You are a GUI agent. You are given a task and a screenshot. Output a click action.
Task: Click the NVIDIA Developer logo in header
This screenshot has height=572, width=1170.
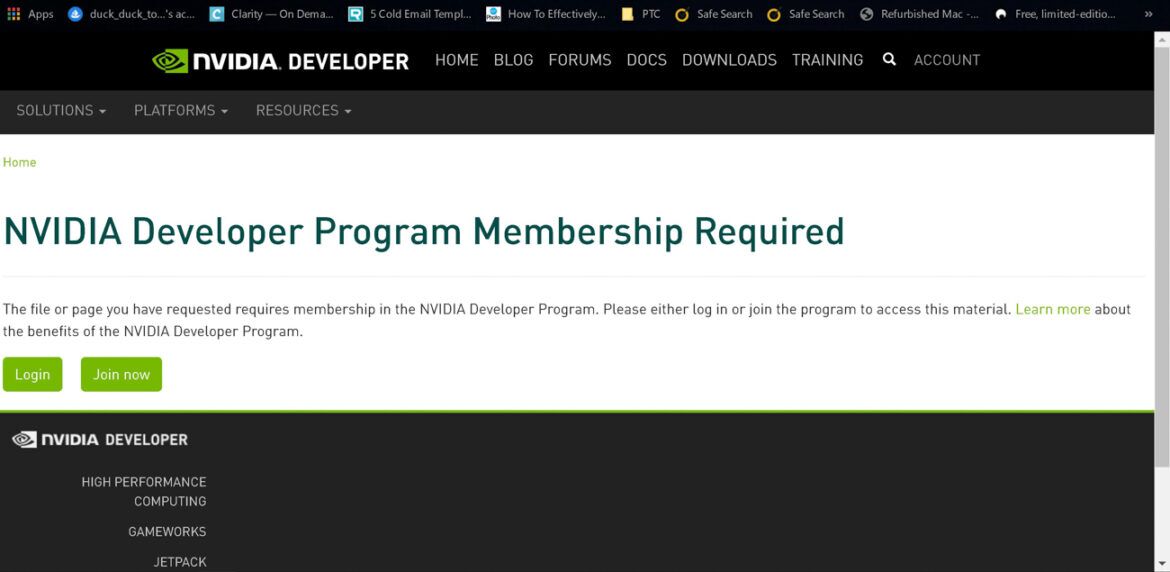pos(280,61)
